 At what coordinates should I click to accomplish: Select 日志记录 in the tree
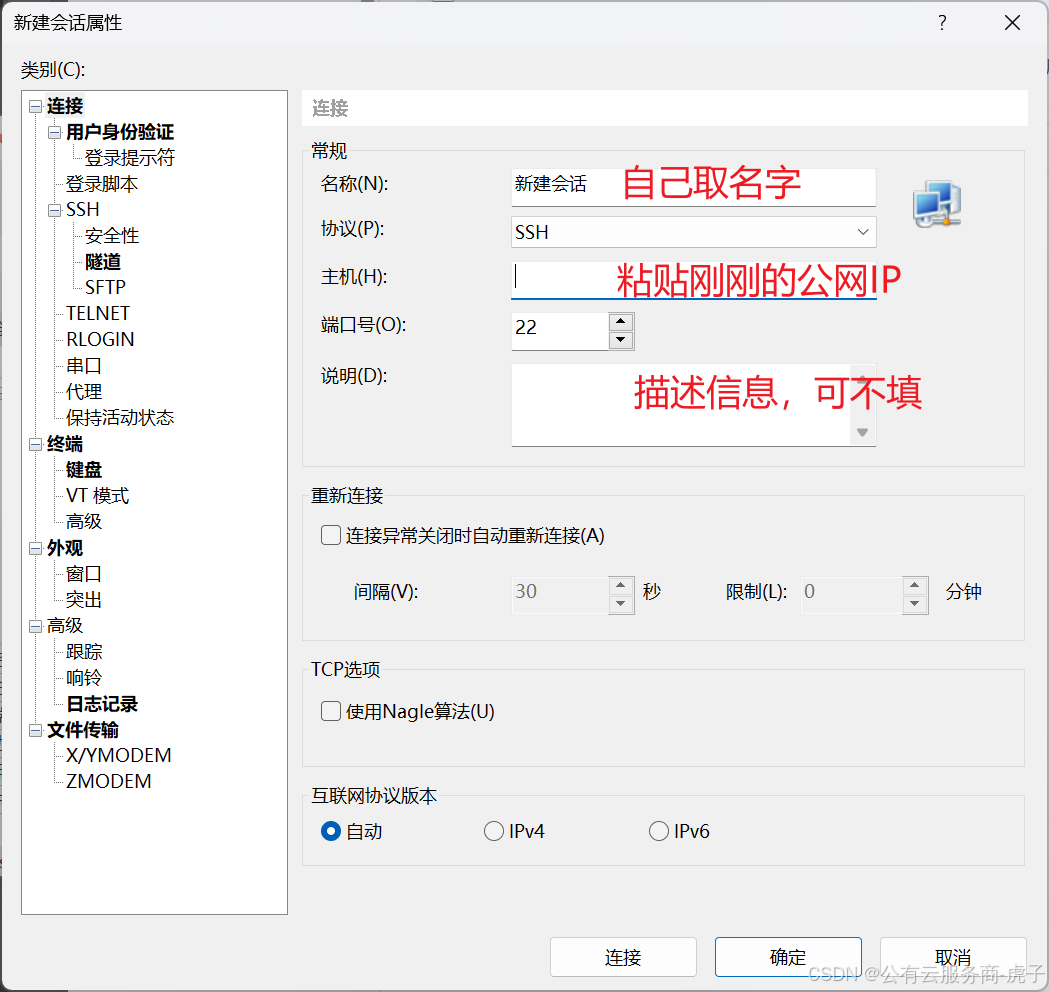pyautogui.click(x=102, y=704)
